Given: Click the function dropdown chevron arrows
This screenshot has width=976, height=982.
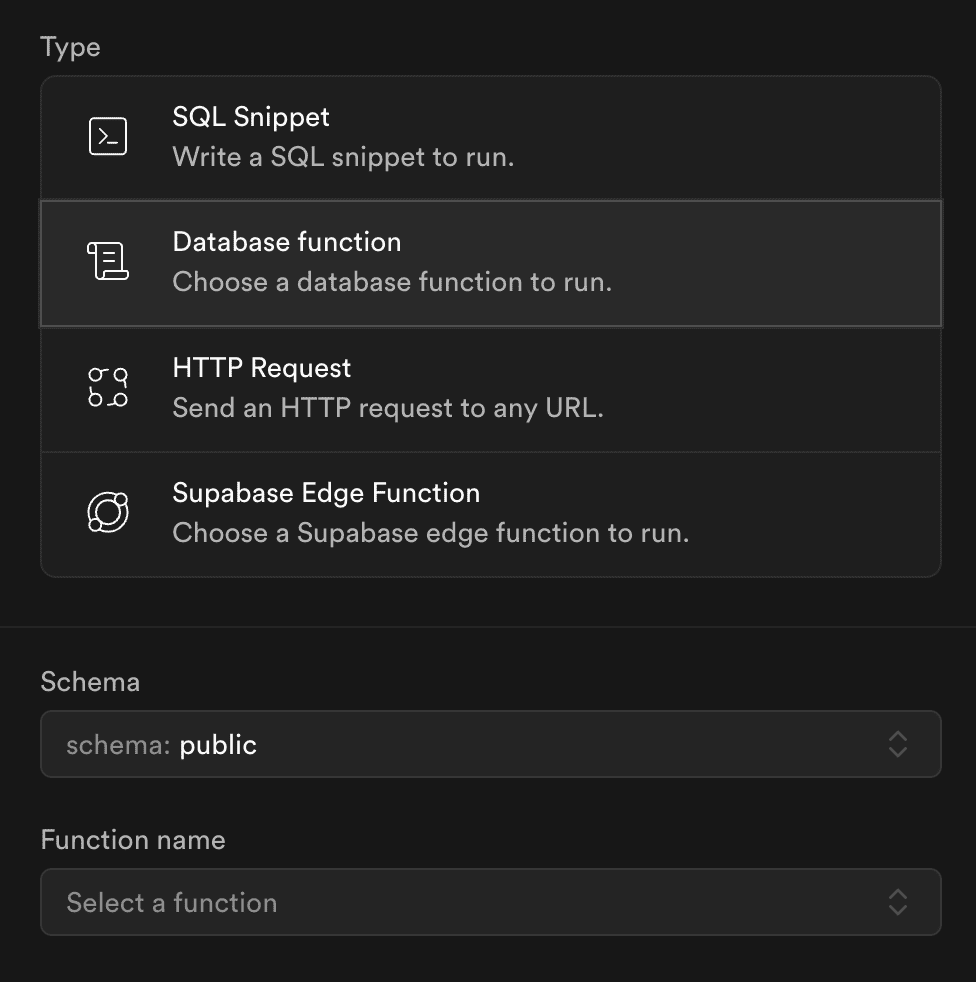Looking at the screenshot, I should pos(898,902).
